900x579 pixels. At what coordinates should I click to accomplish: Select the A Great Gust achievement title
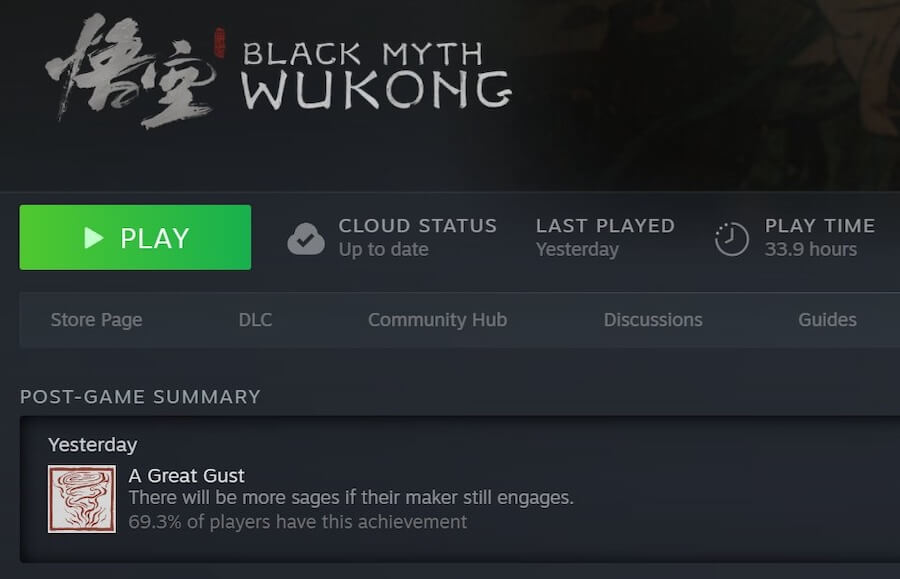pos(187,476)
